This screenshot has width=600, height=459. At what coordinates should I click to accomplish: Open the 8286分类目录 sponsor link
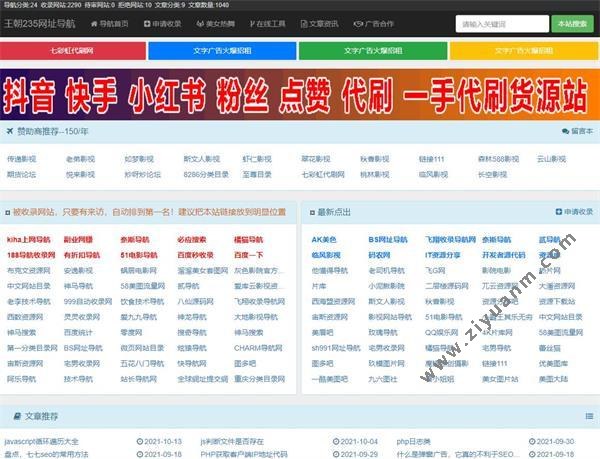coord(206,174)
